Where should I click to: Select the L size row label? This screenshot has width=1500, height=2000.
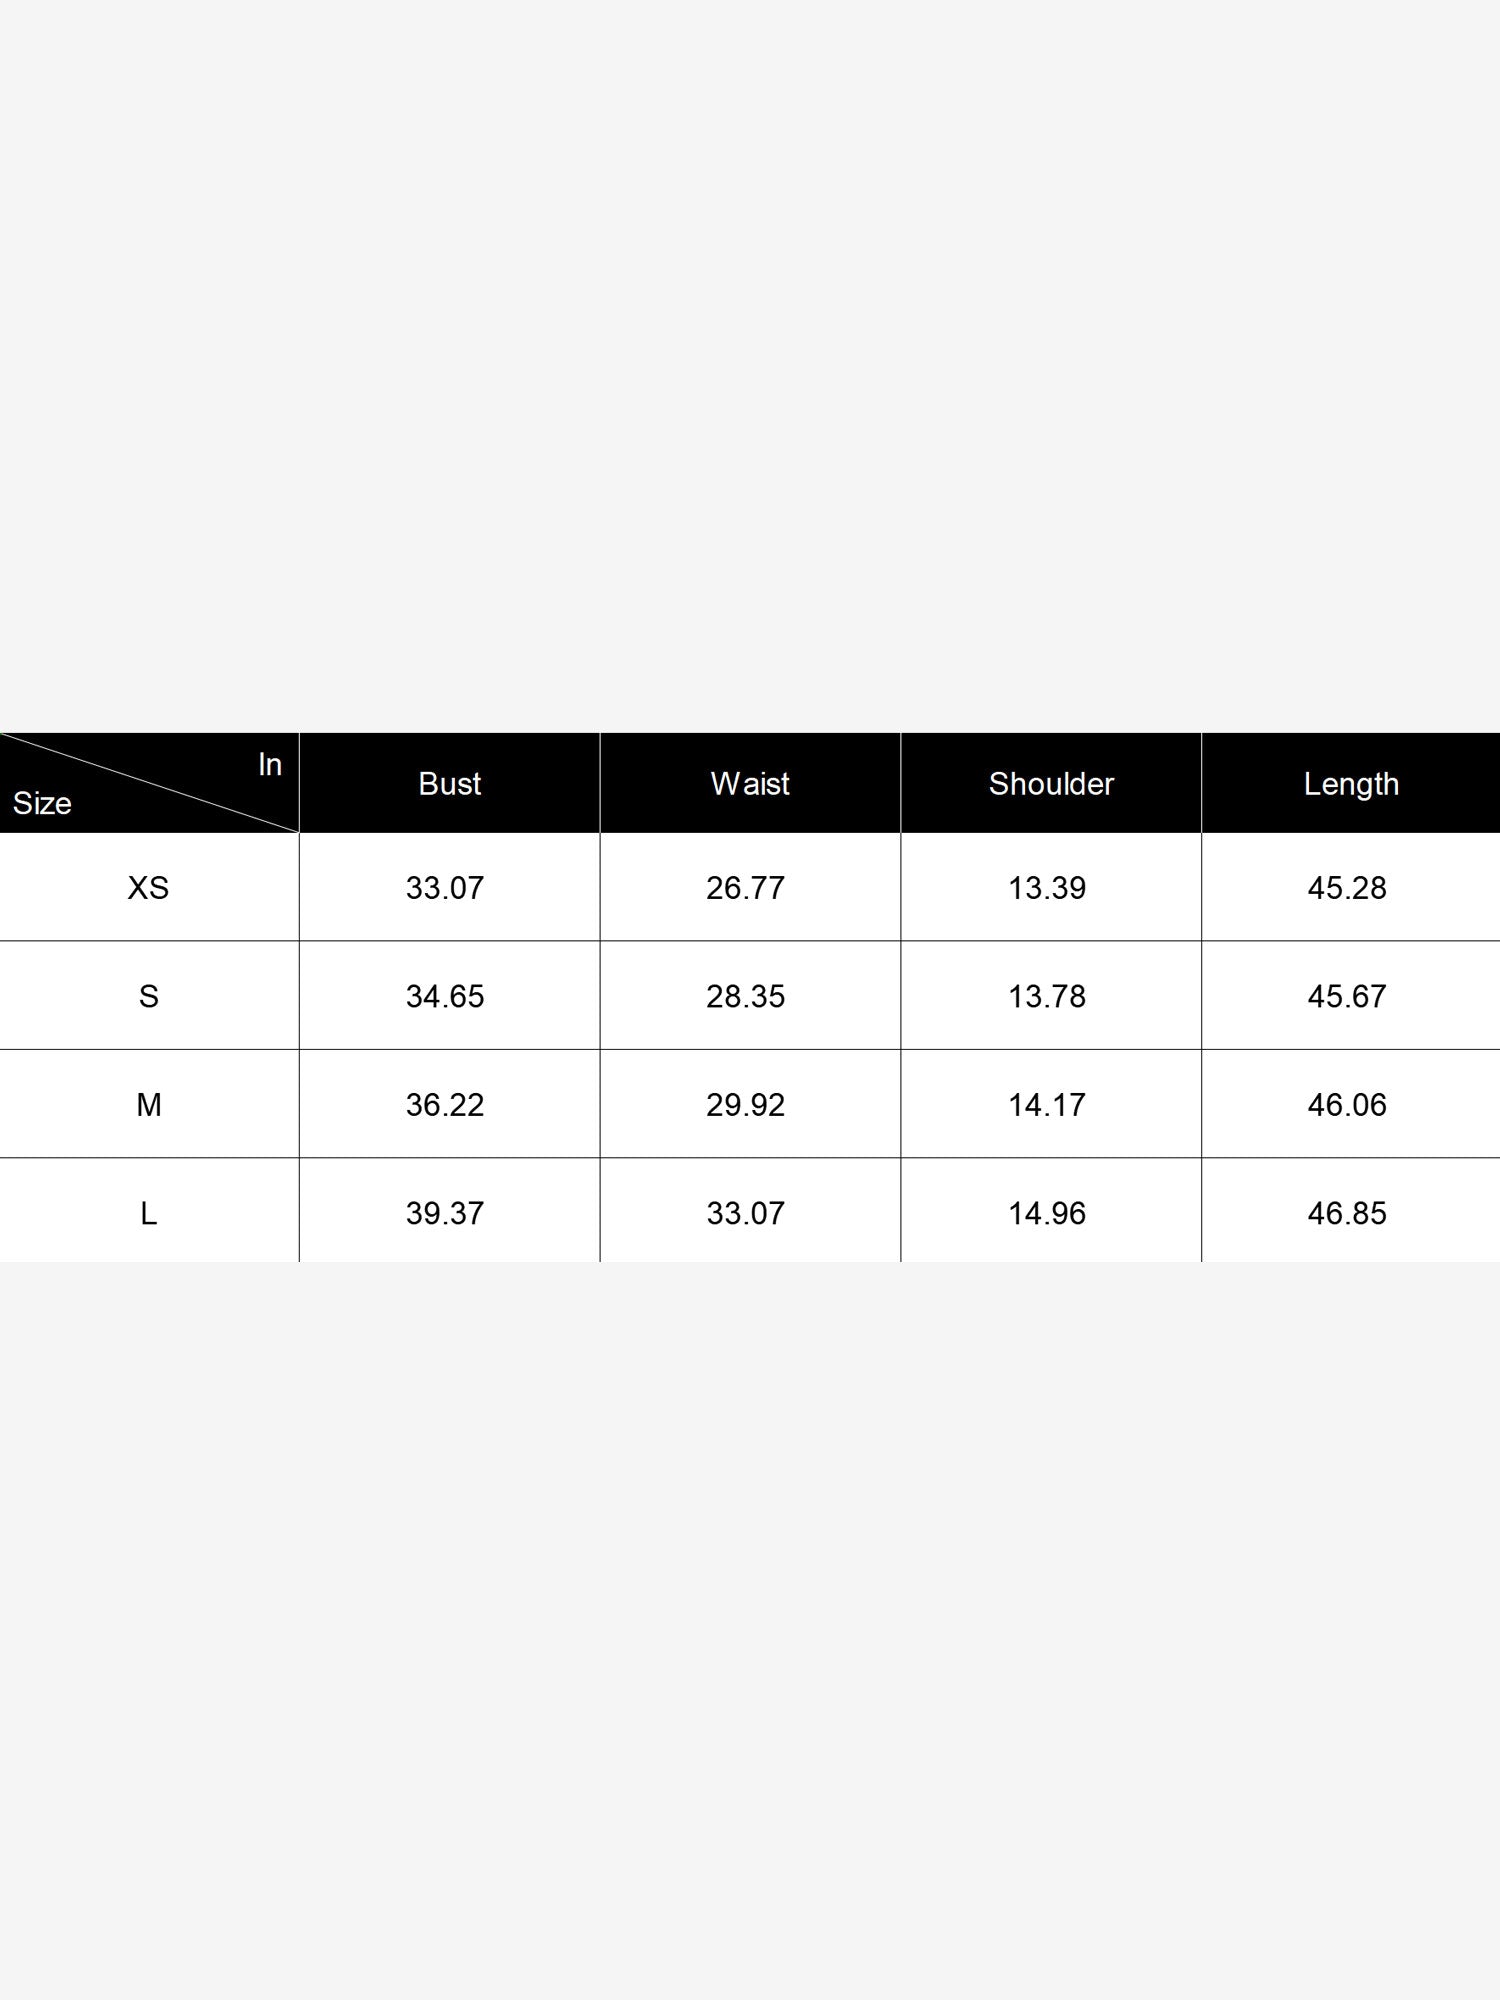coord(148,1213)
